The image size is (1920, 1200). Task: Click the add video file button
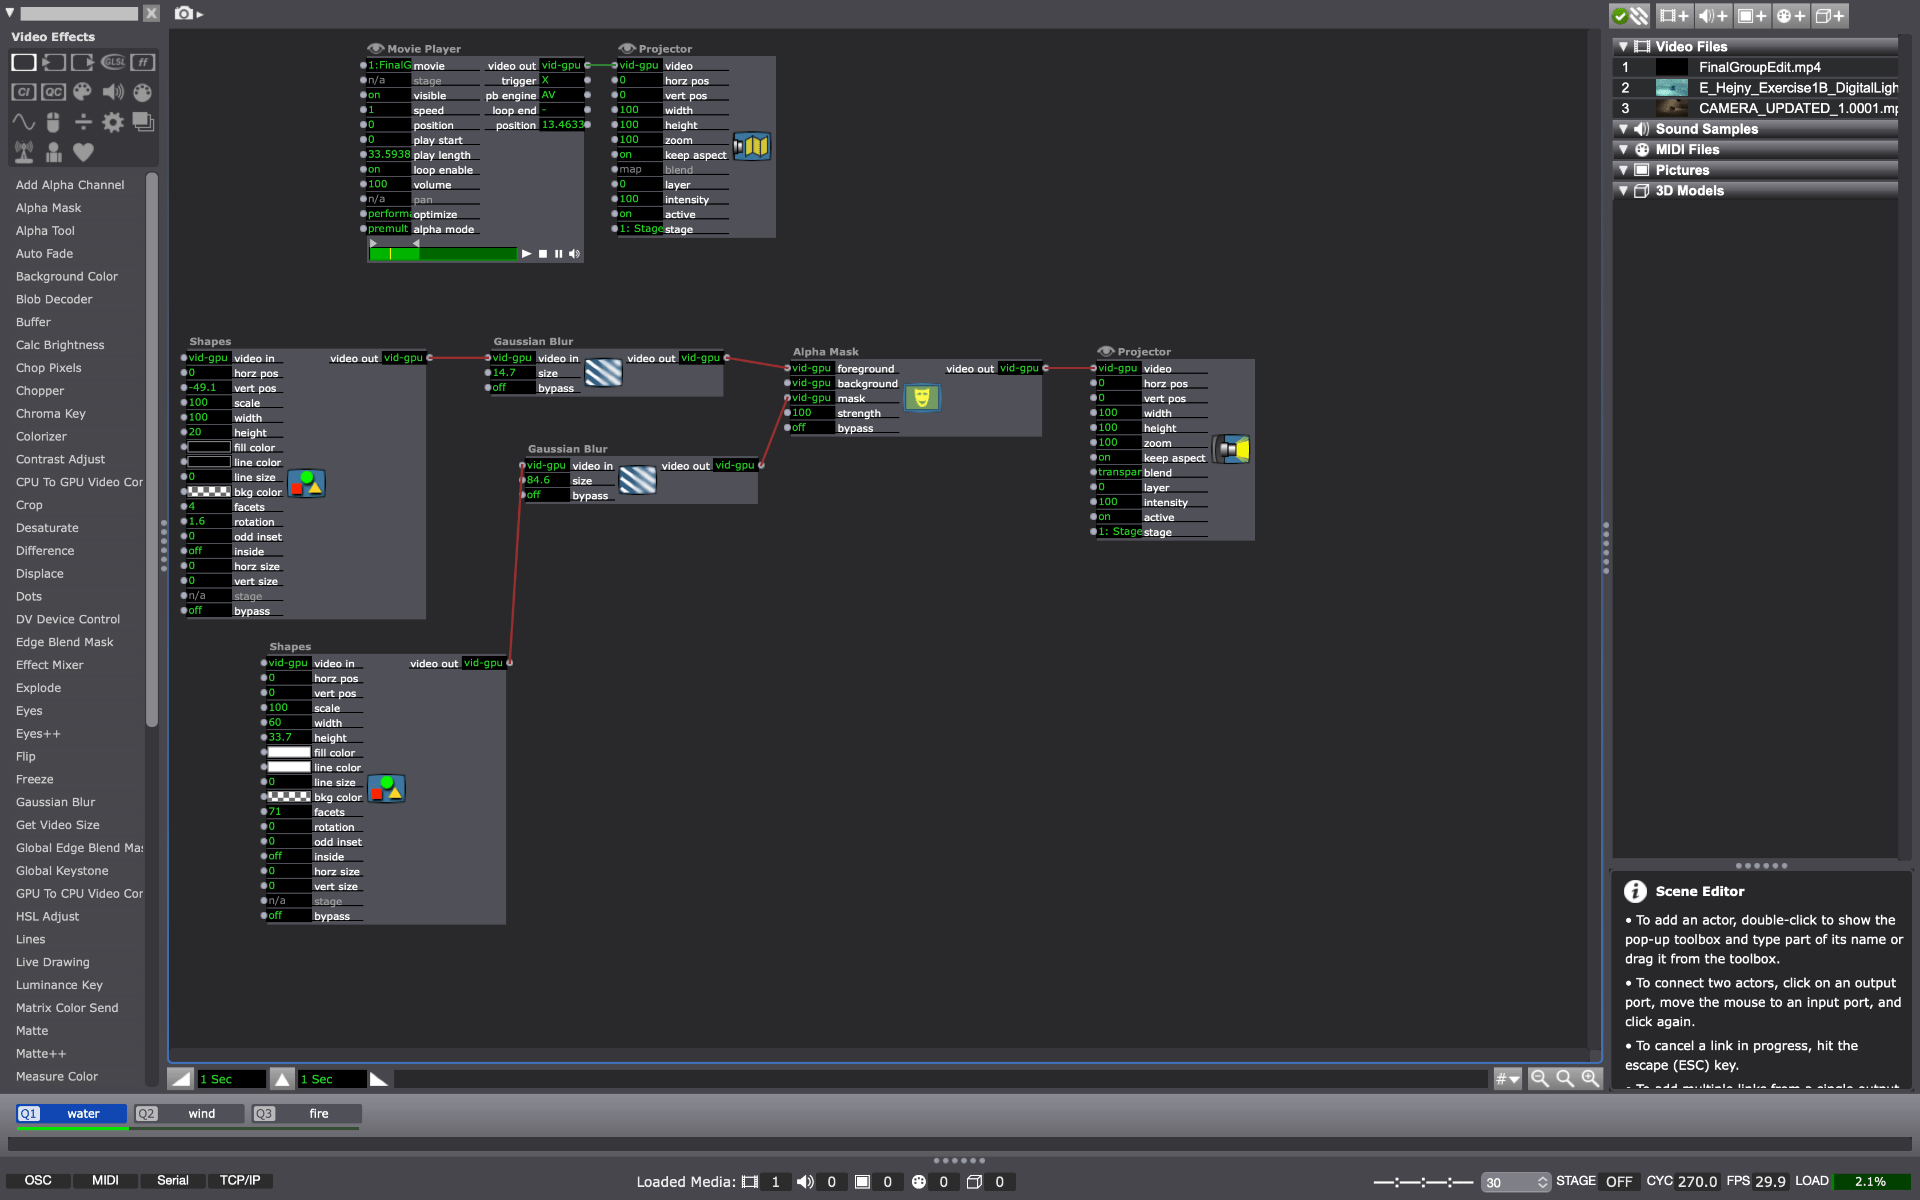click(1674, 16)
